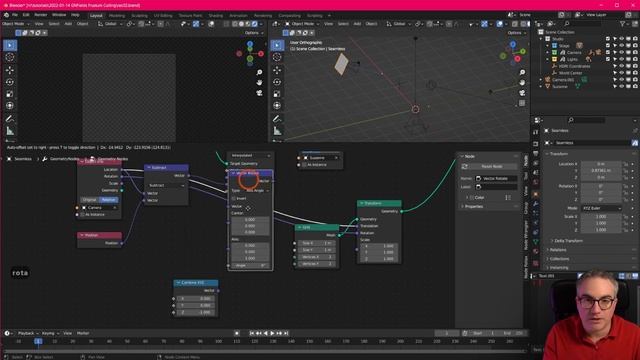The height and width of the screenshot is (360, 640).
Task: Select the Scale tool in right viewport toolbar
Action: click(x=277, y=94)
